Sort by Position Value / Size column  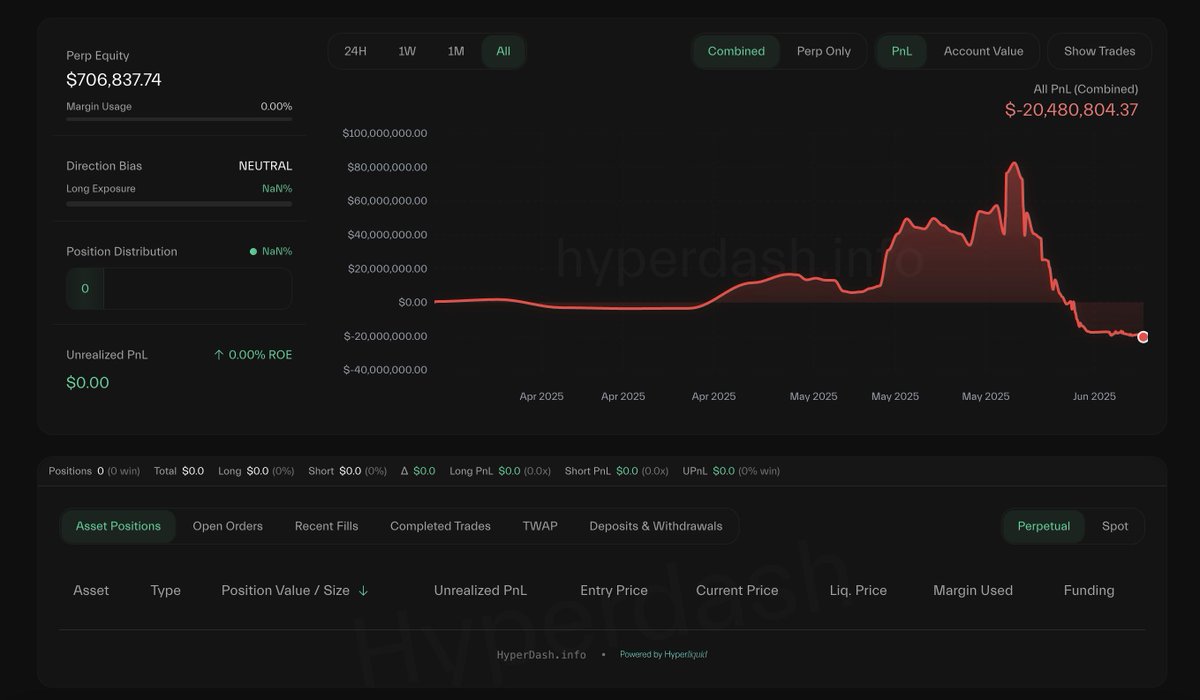click(285, 591)
